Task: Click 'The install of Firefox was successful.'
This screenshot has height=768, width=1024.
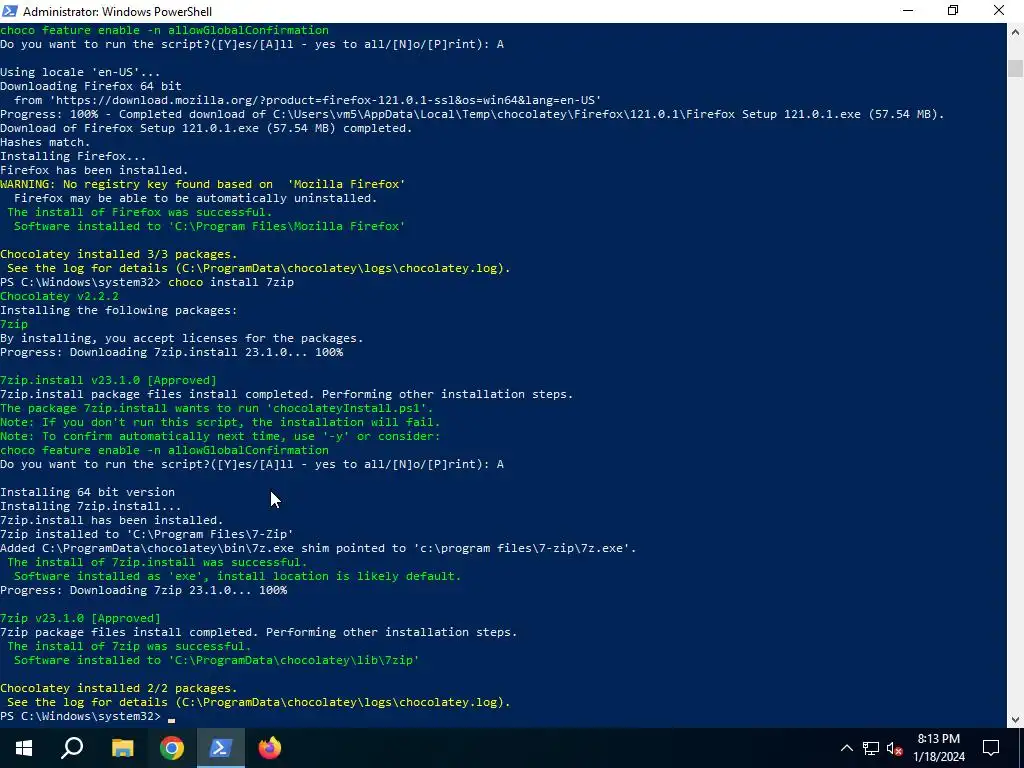Action: click(140, 212)
